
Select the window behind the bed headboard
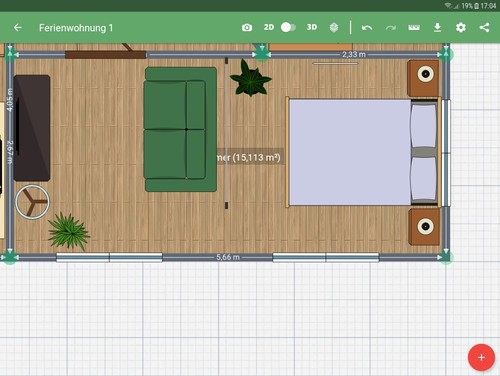point(446,153)
